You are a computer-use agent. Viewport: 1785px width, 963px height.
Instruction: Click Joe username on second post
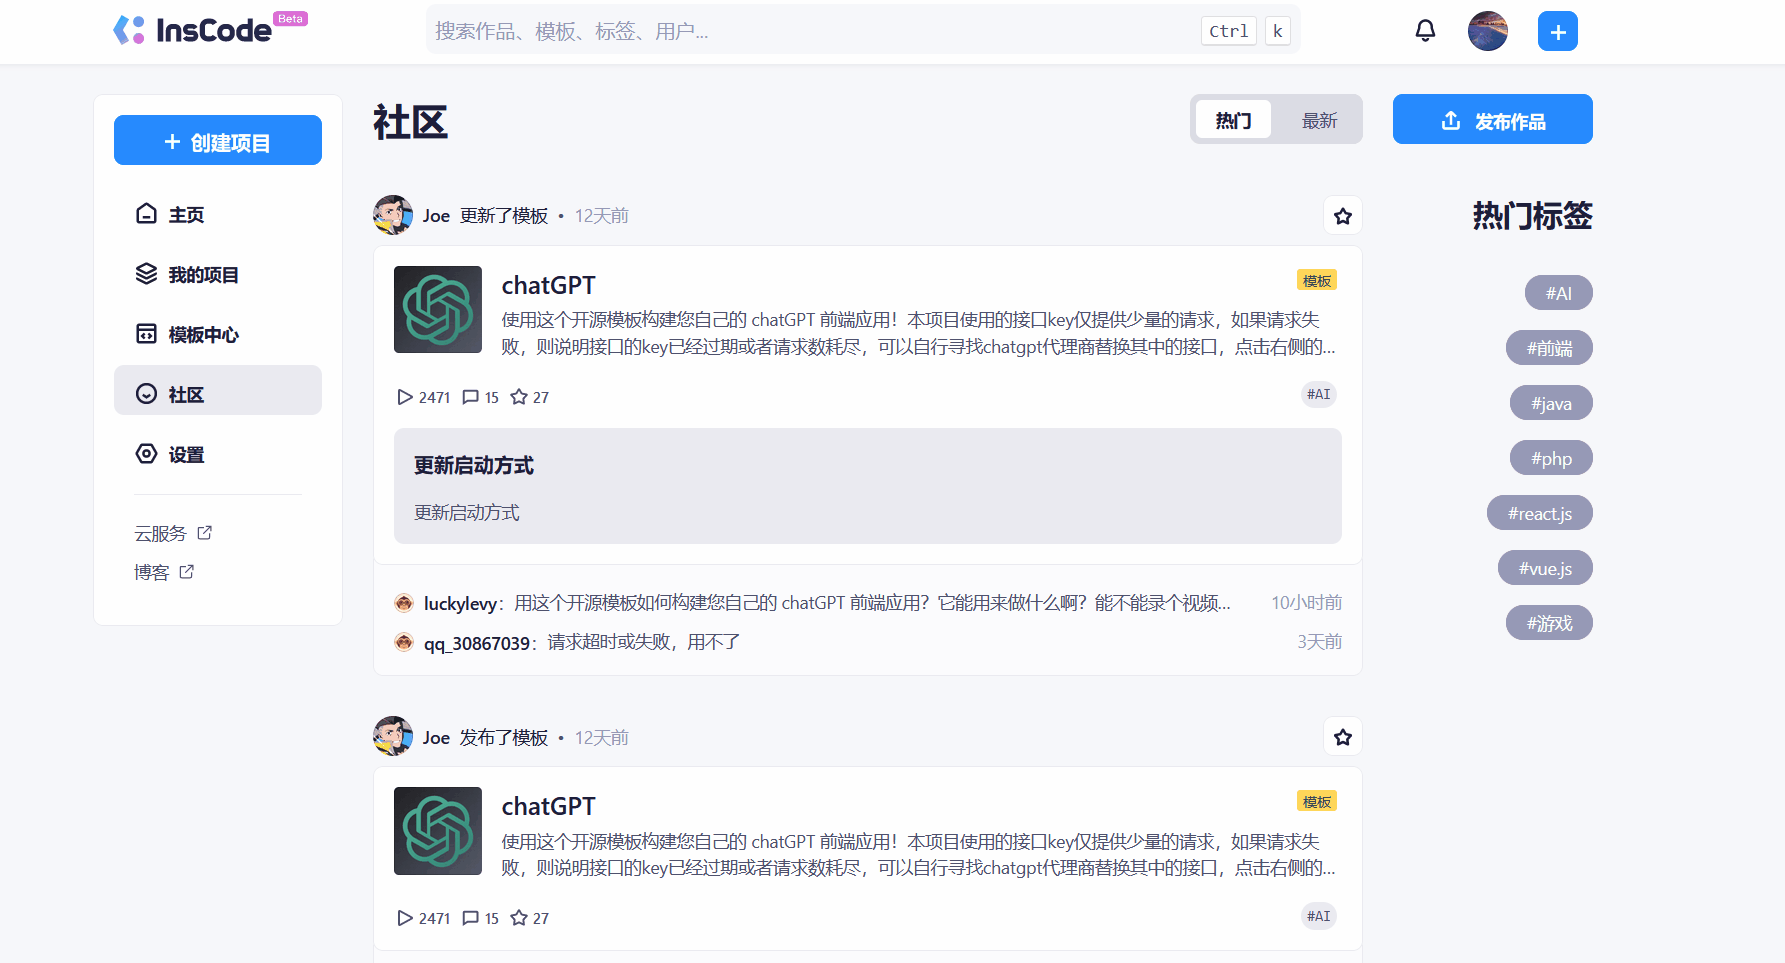click(x=436, y=738)
